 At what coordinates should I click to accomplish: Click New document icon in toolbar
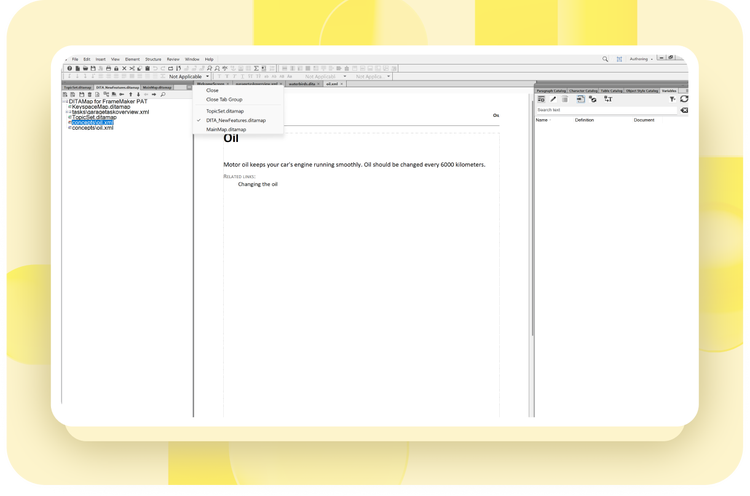[x=77, y=68]
